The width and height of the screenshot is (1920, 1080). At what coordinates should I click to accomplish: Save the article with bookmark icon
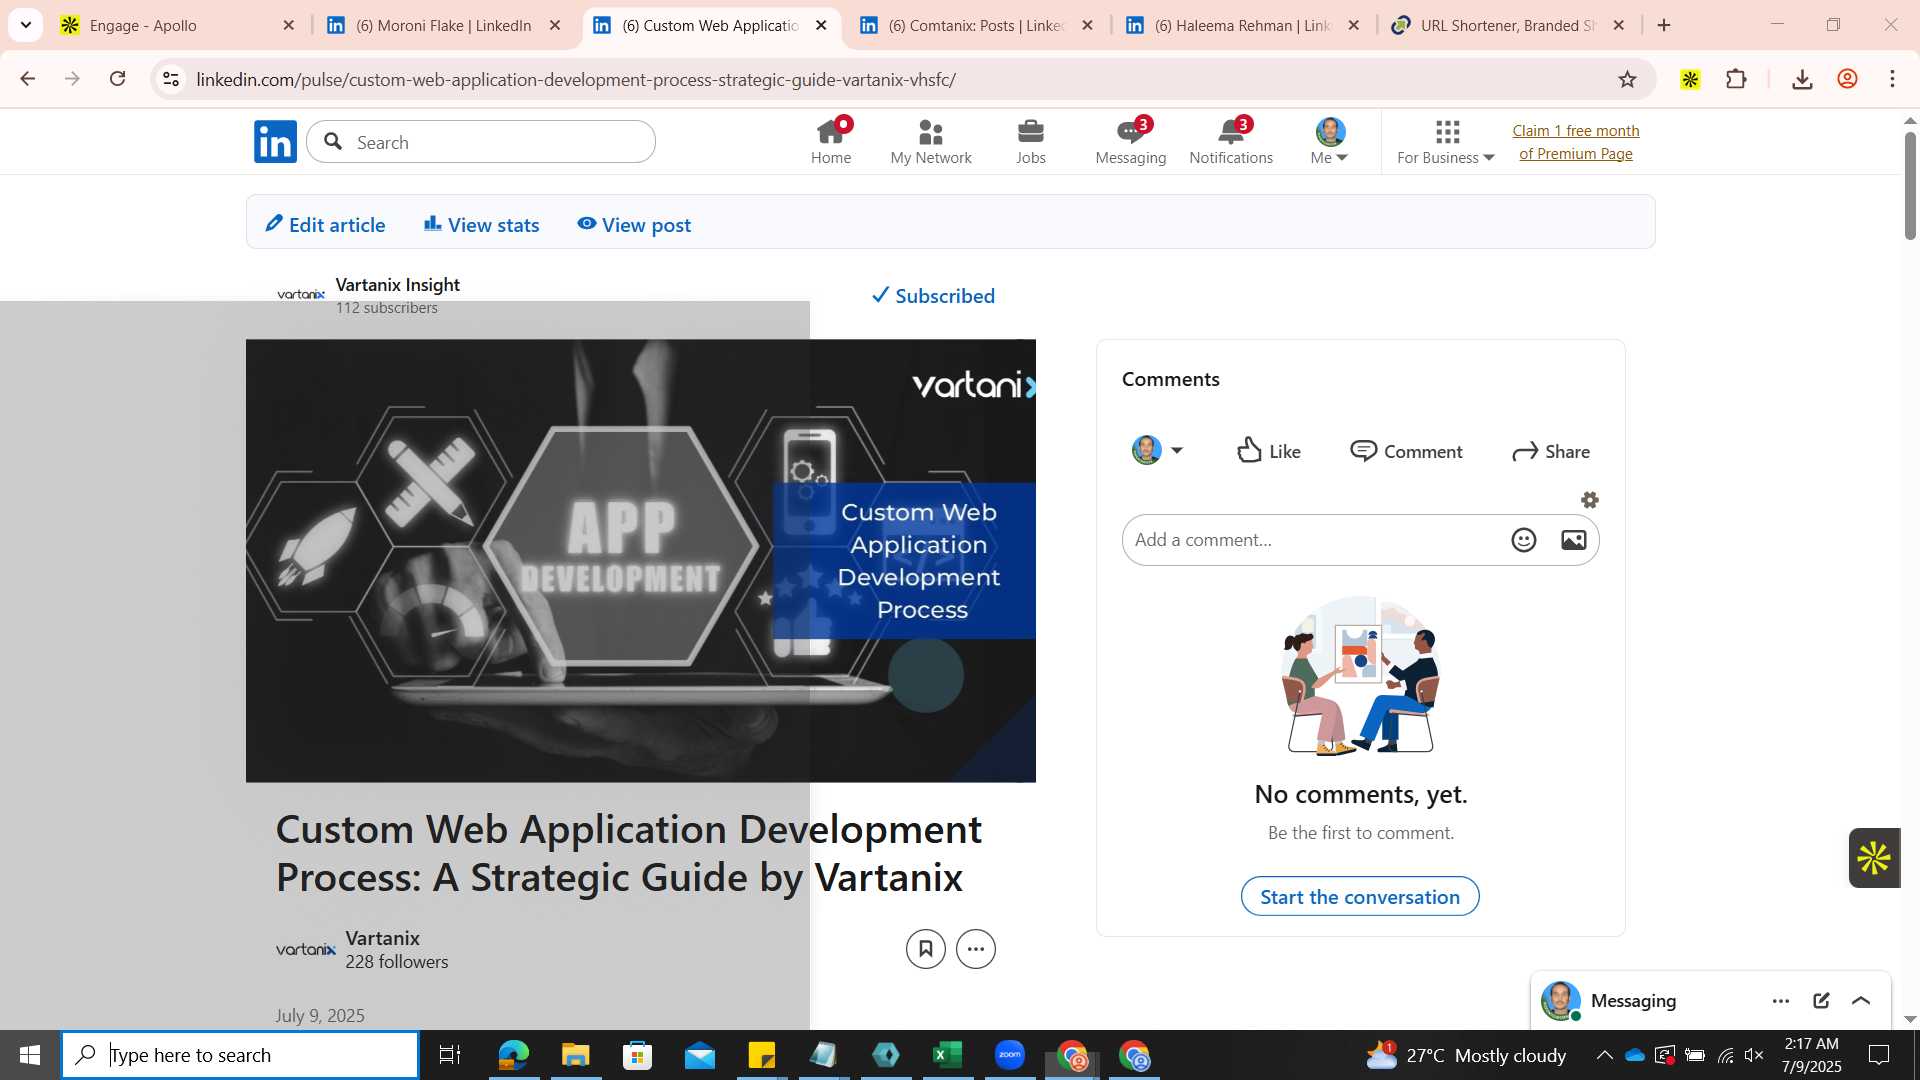pos(926,949)
